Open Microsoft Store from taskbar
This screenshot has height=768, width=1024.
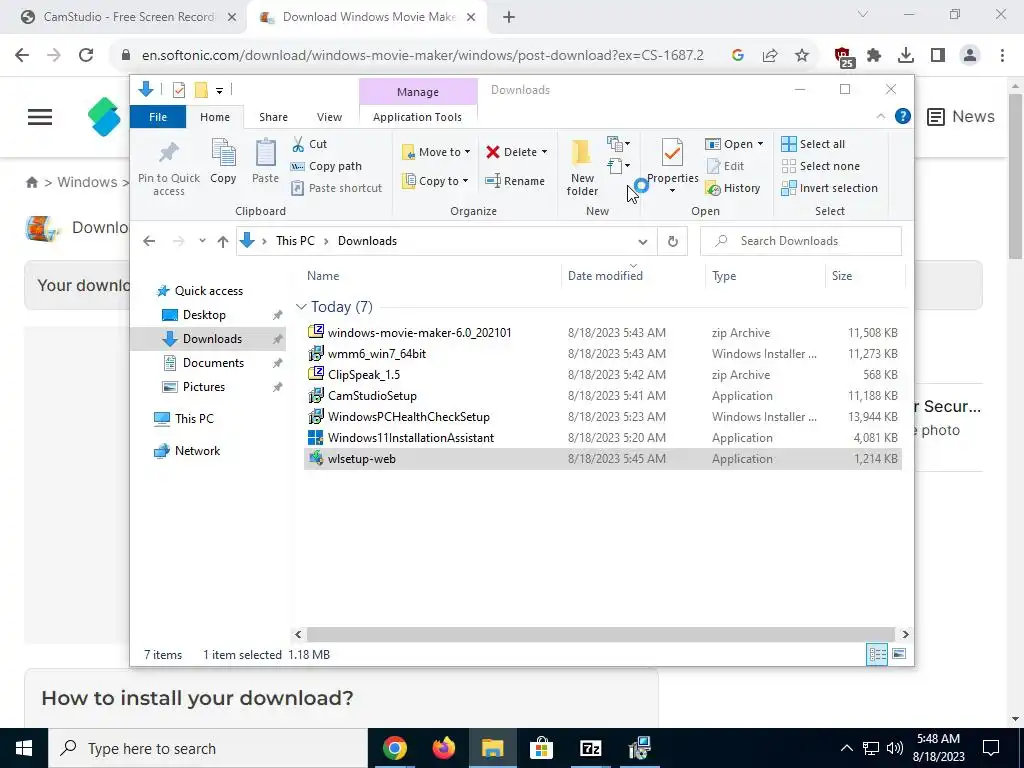[541, 748]
